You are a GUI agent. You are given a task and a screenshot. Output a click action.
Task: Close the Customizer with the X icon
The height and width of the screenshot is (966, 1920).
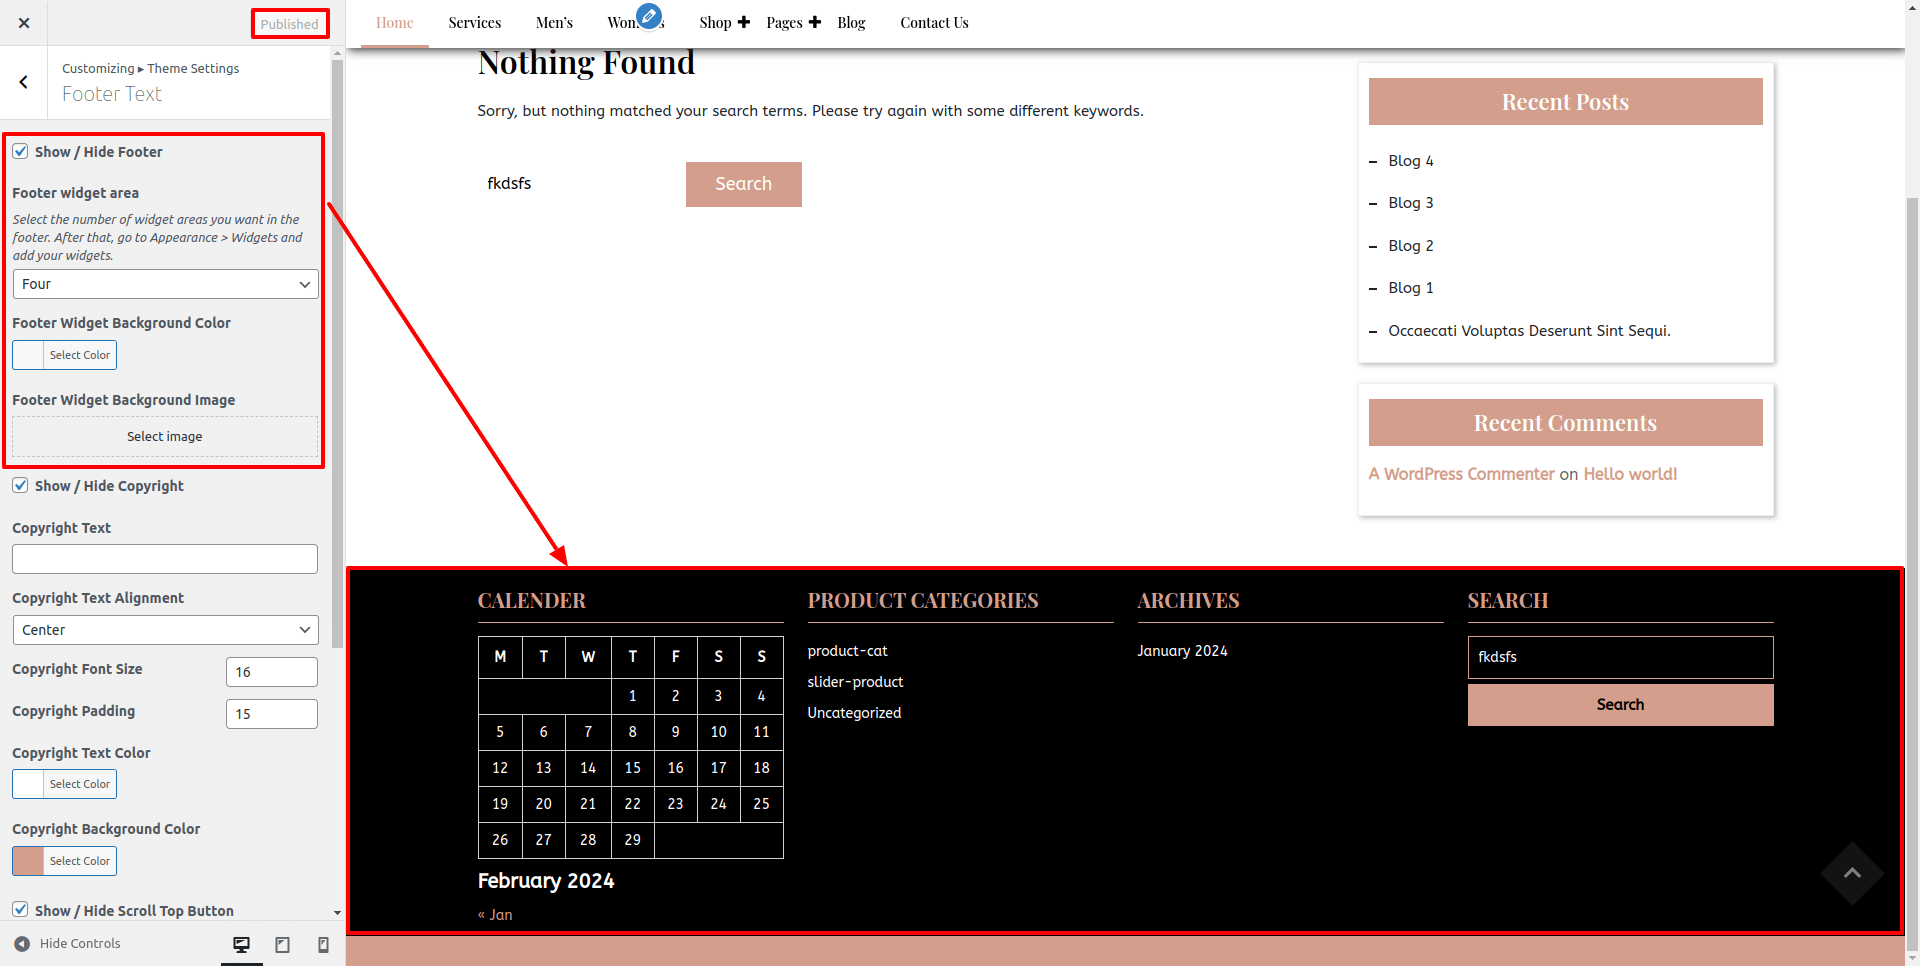click(x=24, y=23)
